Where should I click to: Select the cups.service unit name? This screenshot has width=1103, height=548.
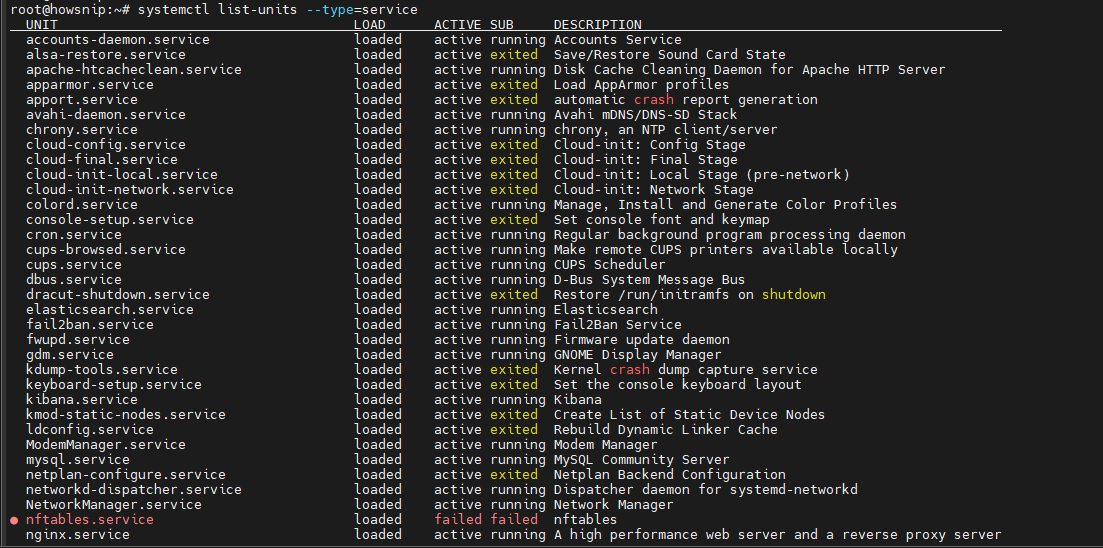[74, 265]
